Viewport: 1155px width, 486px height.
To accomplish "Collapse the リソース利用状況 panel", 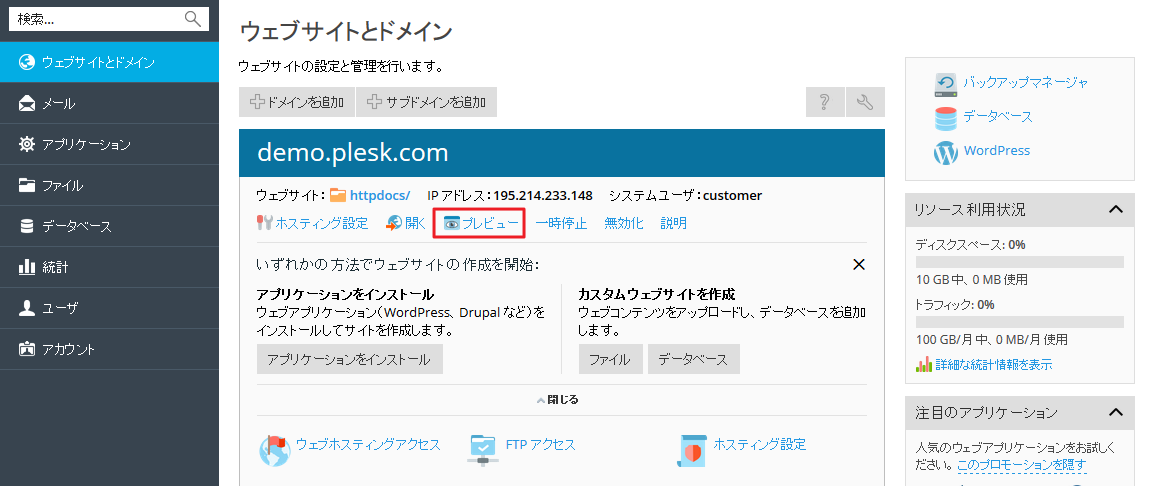I will tap(1116, 209).
